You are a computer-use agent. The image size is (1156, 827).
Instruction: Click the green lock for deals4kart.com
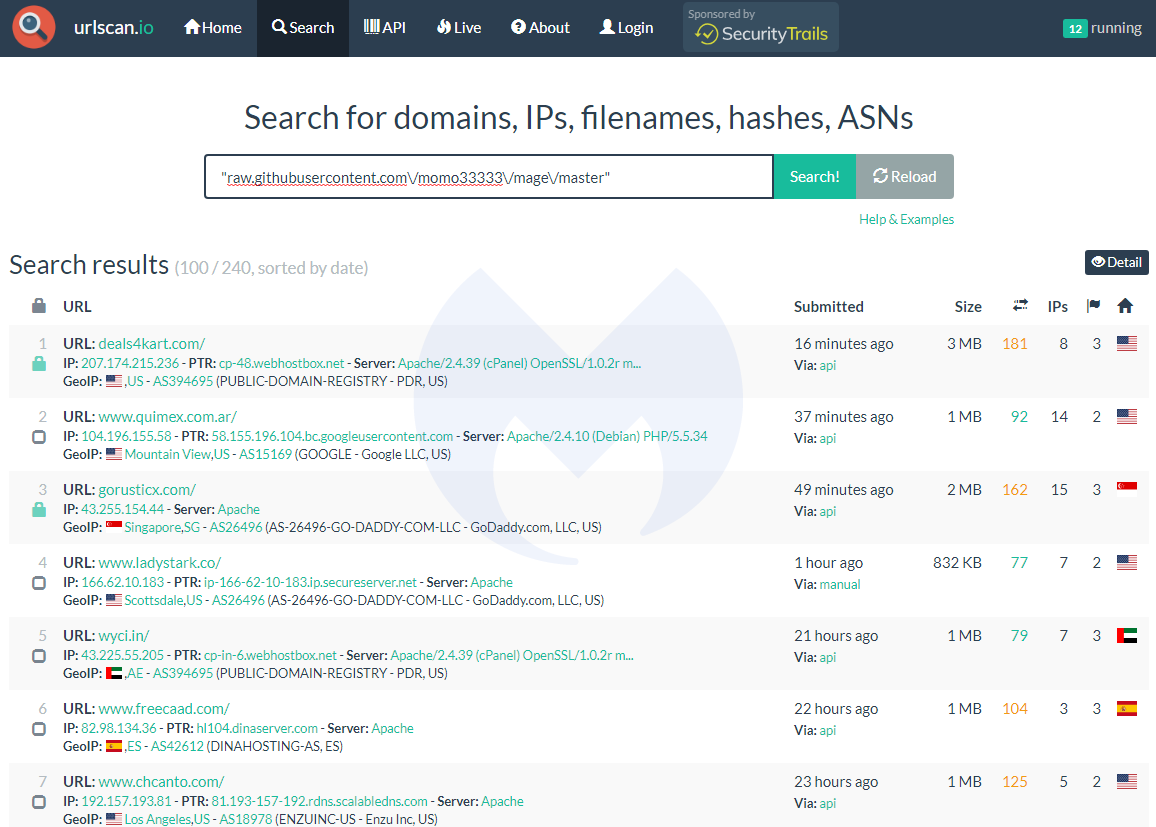click(x=39, y=364)
